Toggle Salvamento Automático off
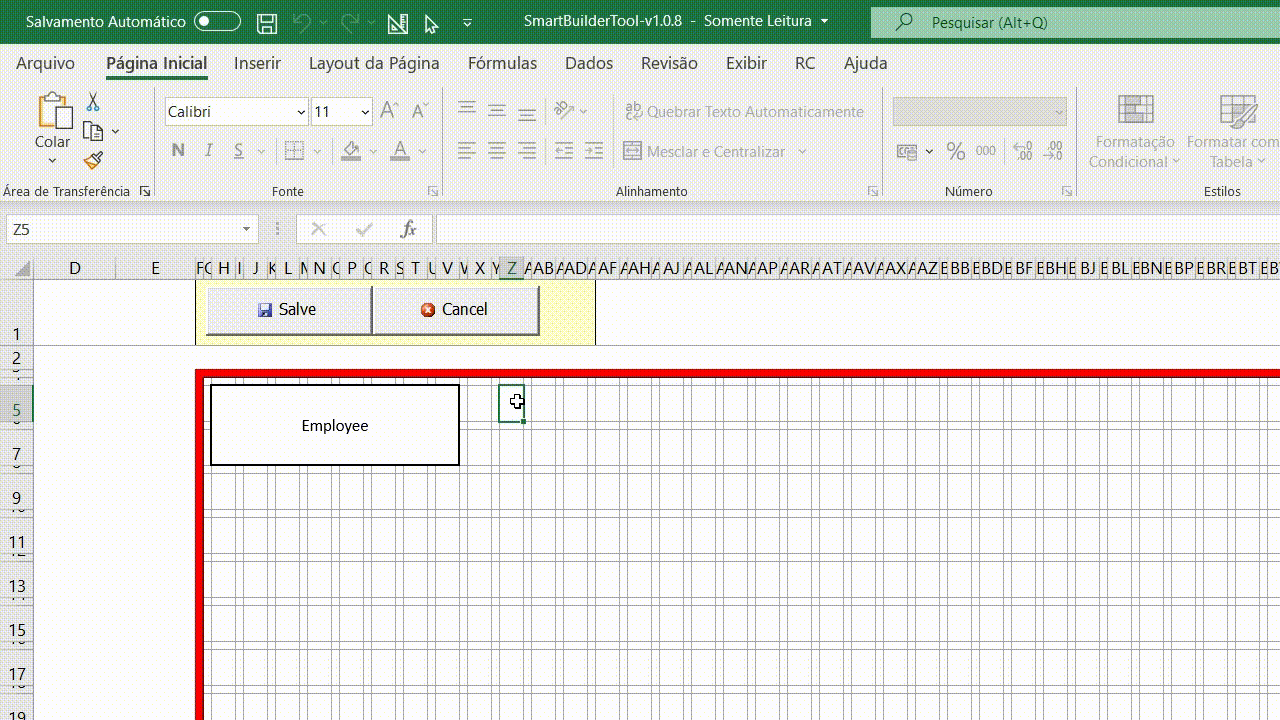The width and height of the screenshot is (1280, 720). [220, 21]
